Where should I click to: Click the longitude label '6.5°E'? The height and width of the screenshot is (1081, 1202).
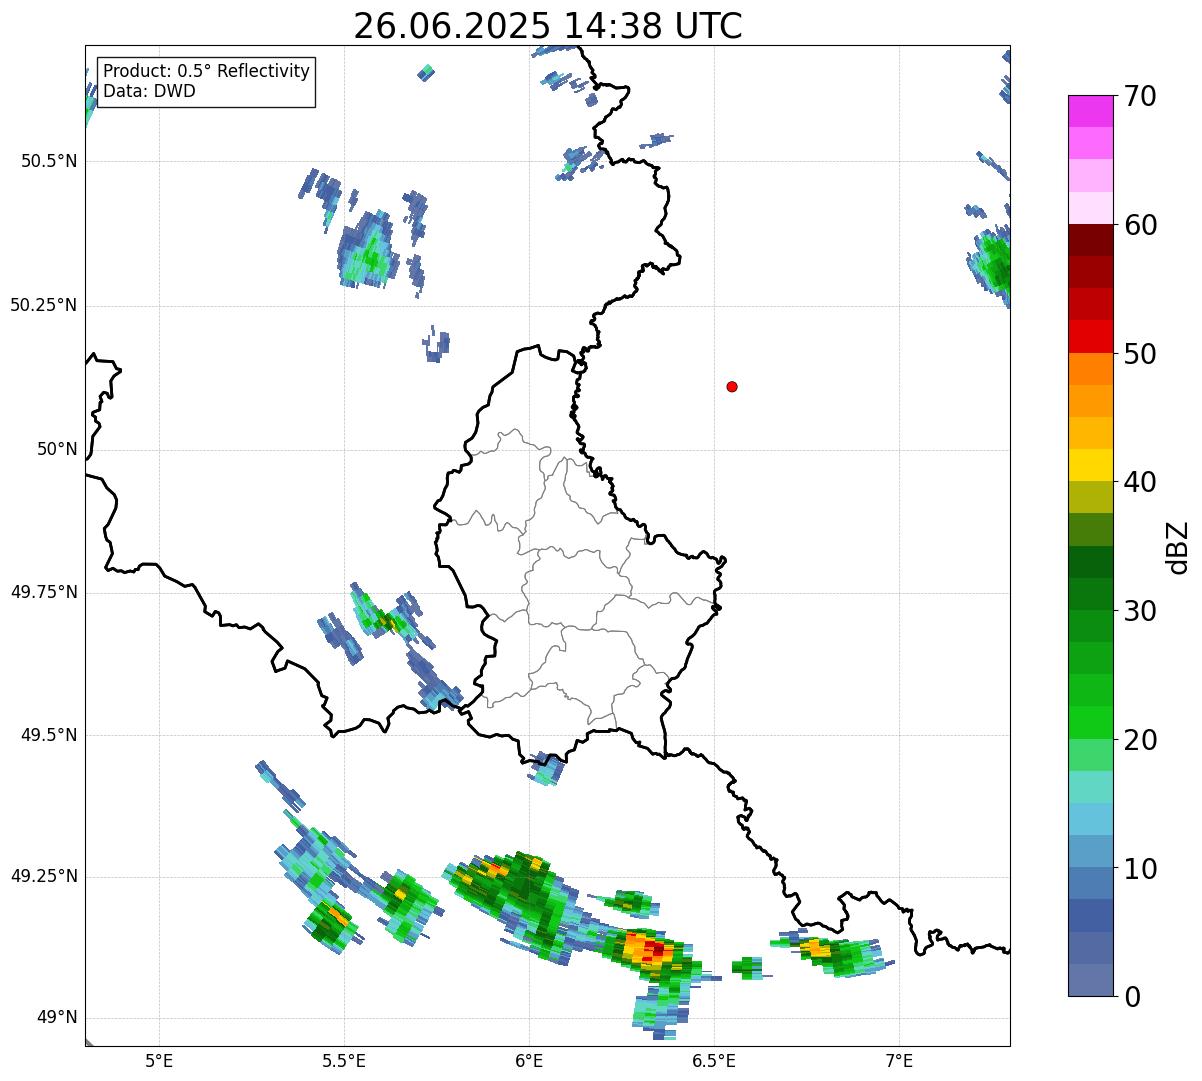coord(714,1060)
